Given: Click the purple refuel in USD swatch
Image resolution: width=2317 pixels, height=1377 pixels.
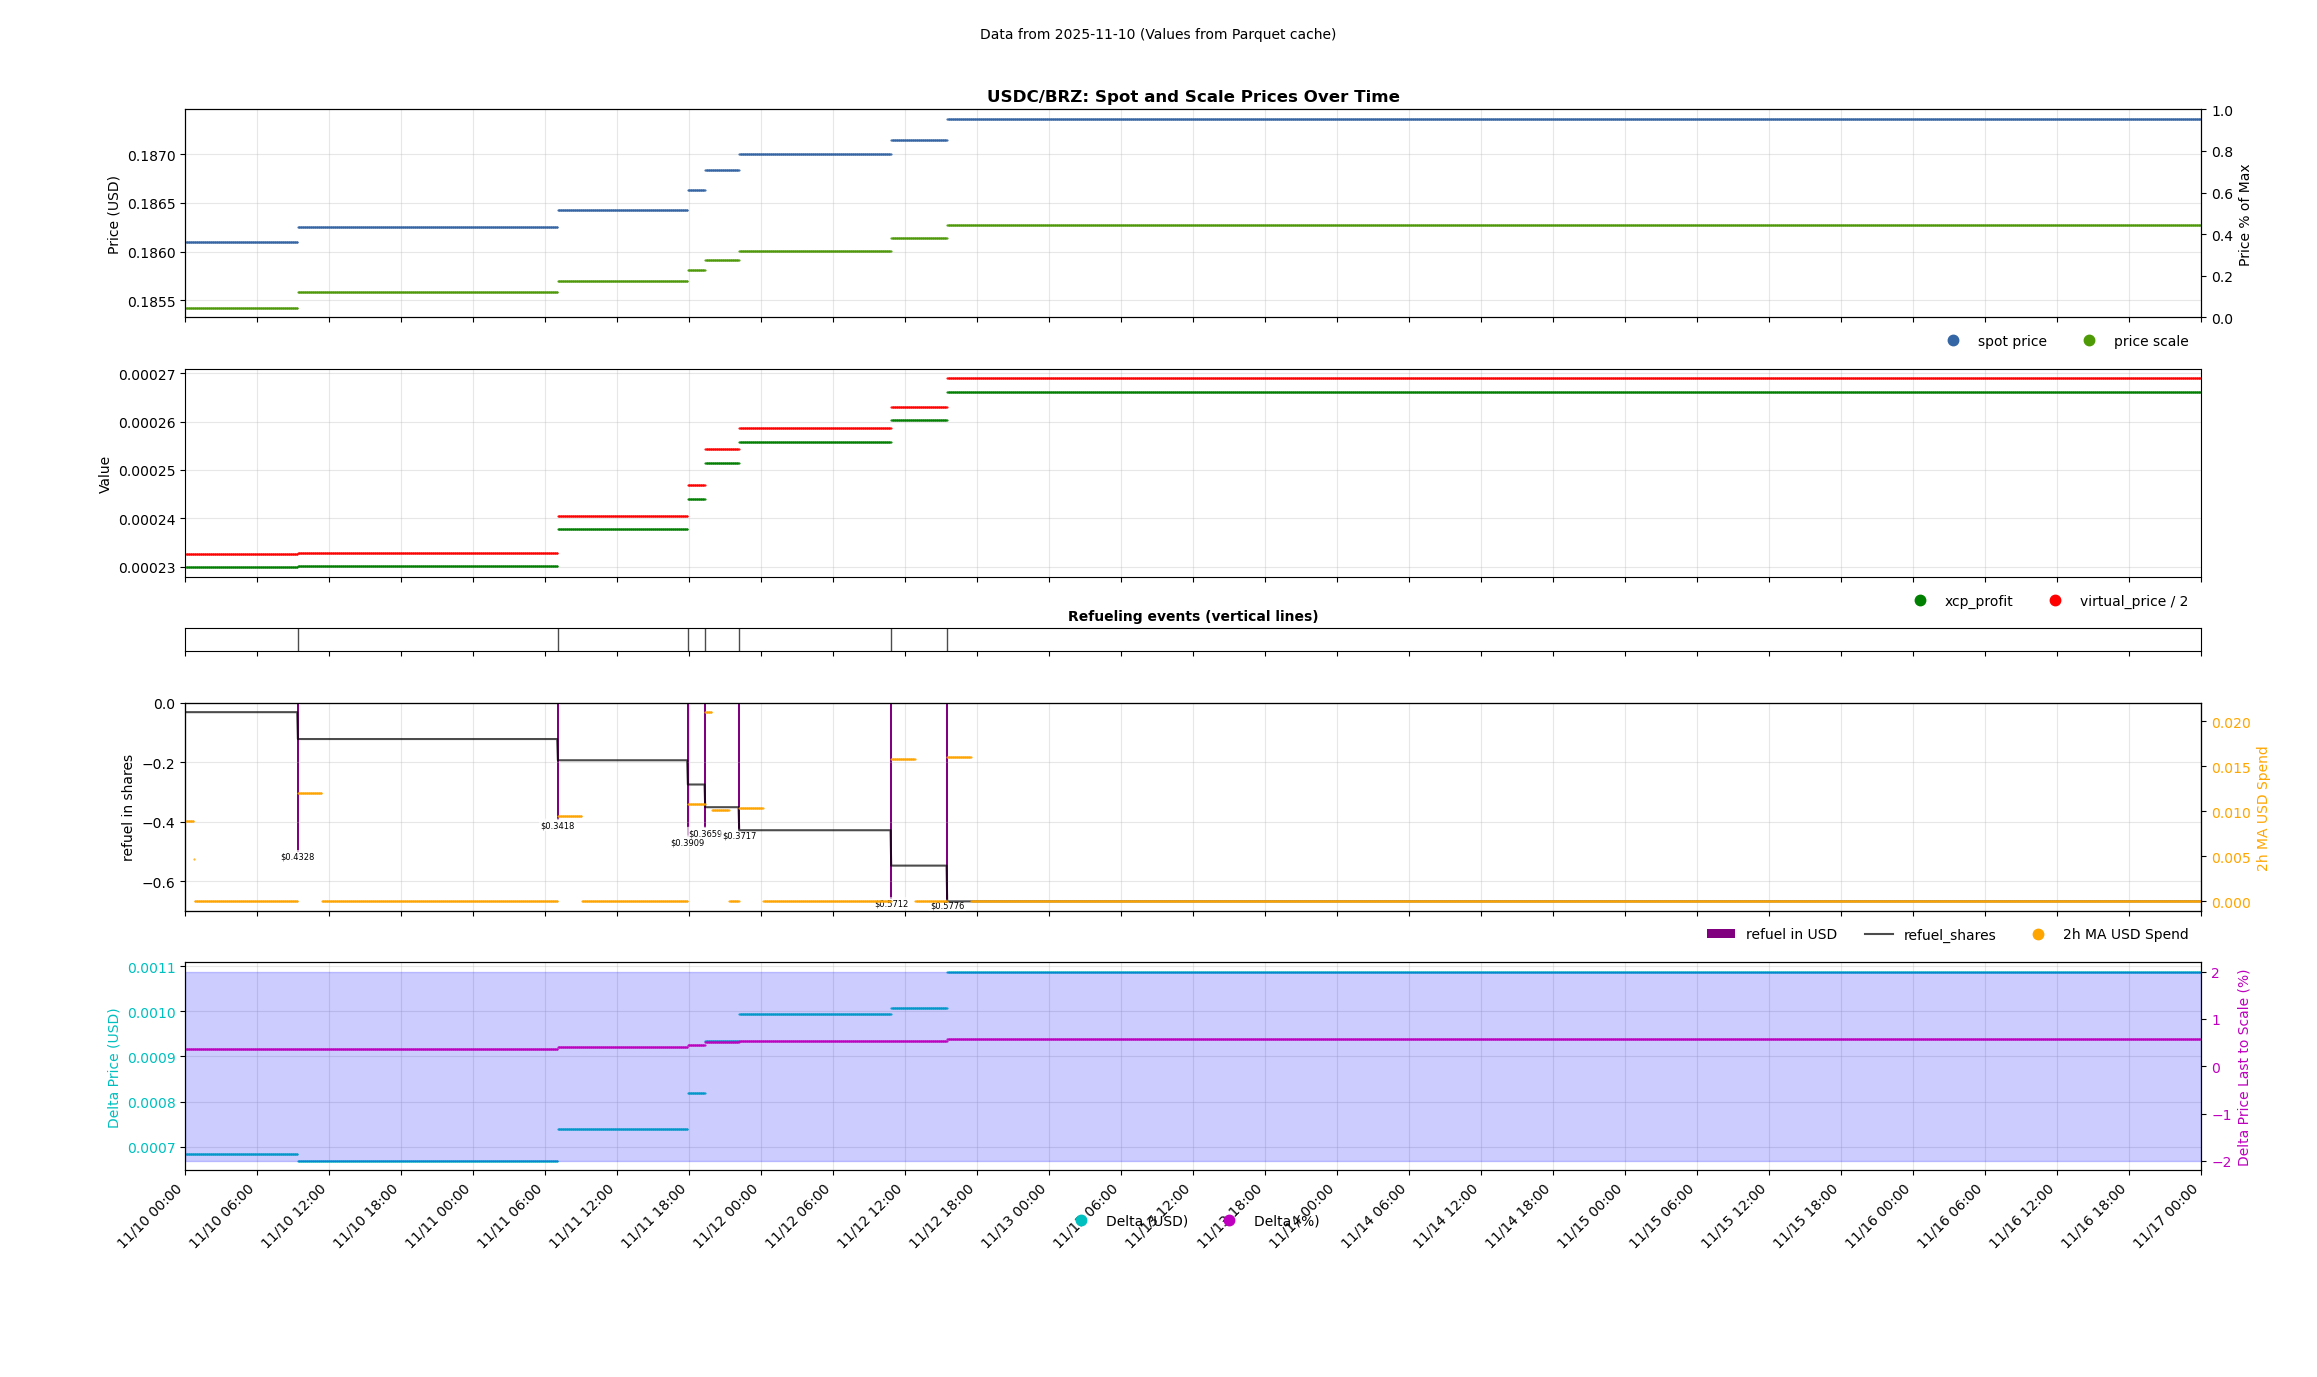Looking at the screenshot, I should 1720,934.
